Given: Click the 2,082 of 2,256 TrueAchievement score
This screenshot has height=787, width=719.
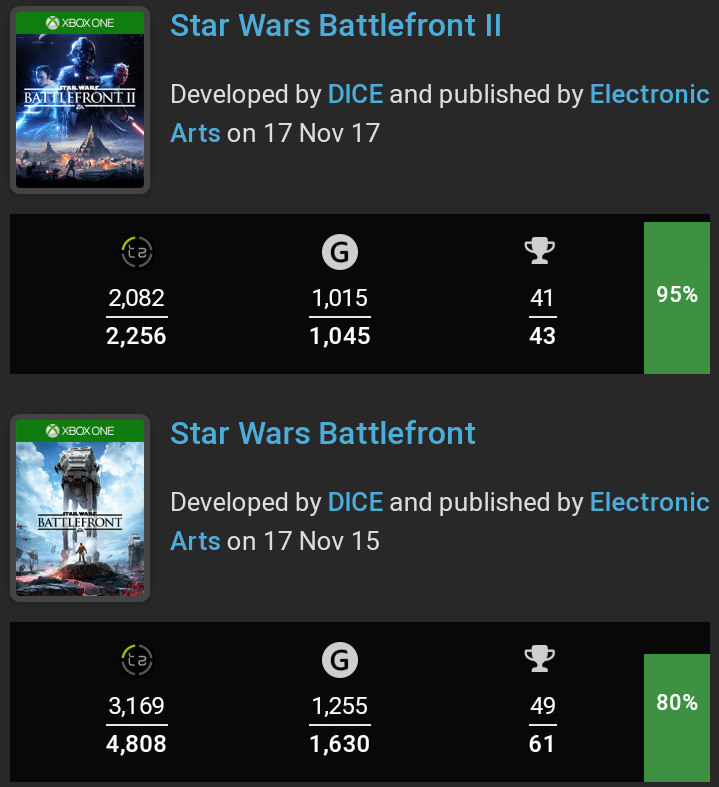Looking at the screenshot, I should (x=136, y=317).
